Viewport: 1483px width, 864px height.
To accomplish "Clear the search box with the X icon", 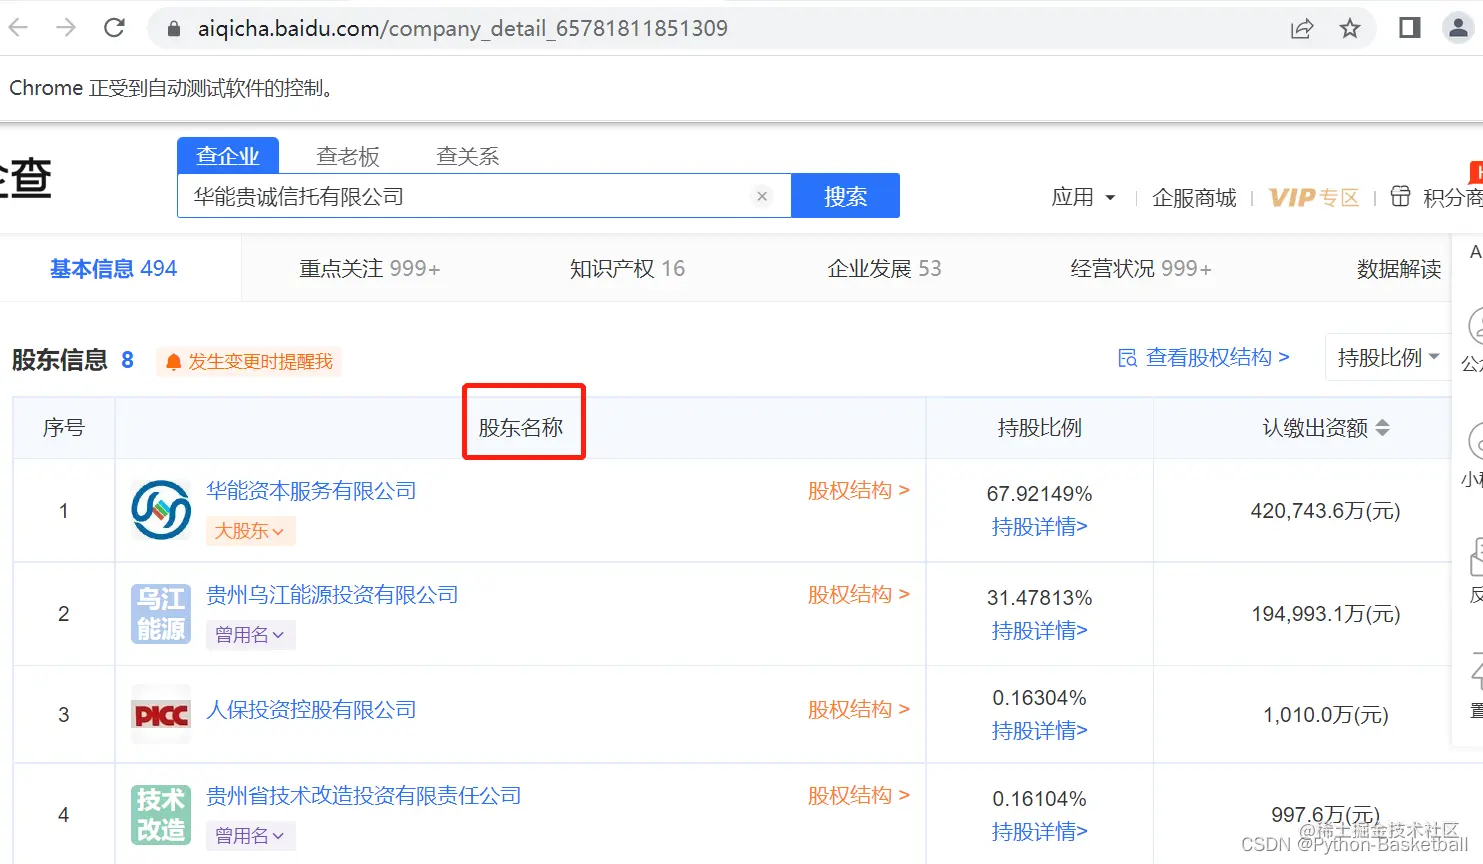I will [762, 196].
